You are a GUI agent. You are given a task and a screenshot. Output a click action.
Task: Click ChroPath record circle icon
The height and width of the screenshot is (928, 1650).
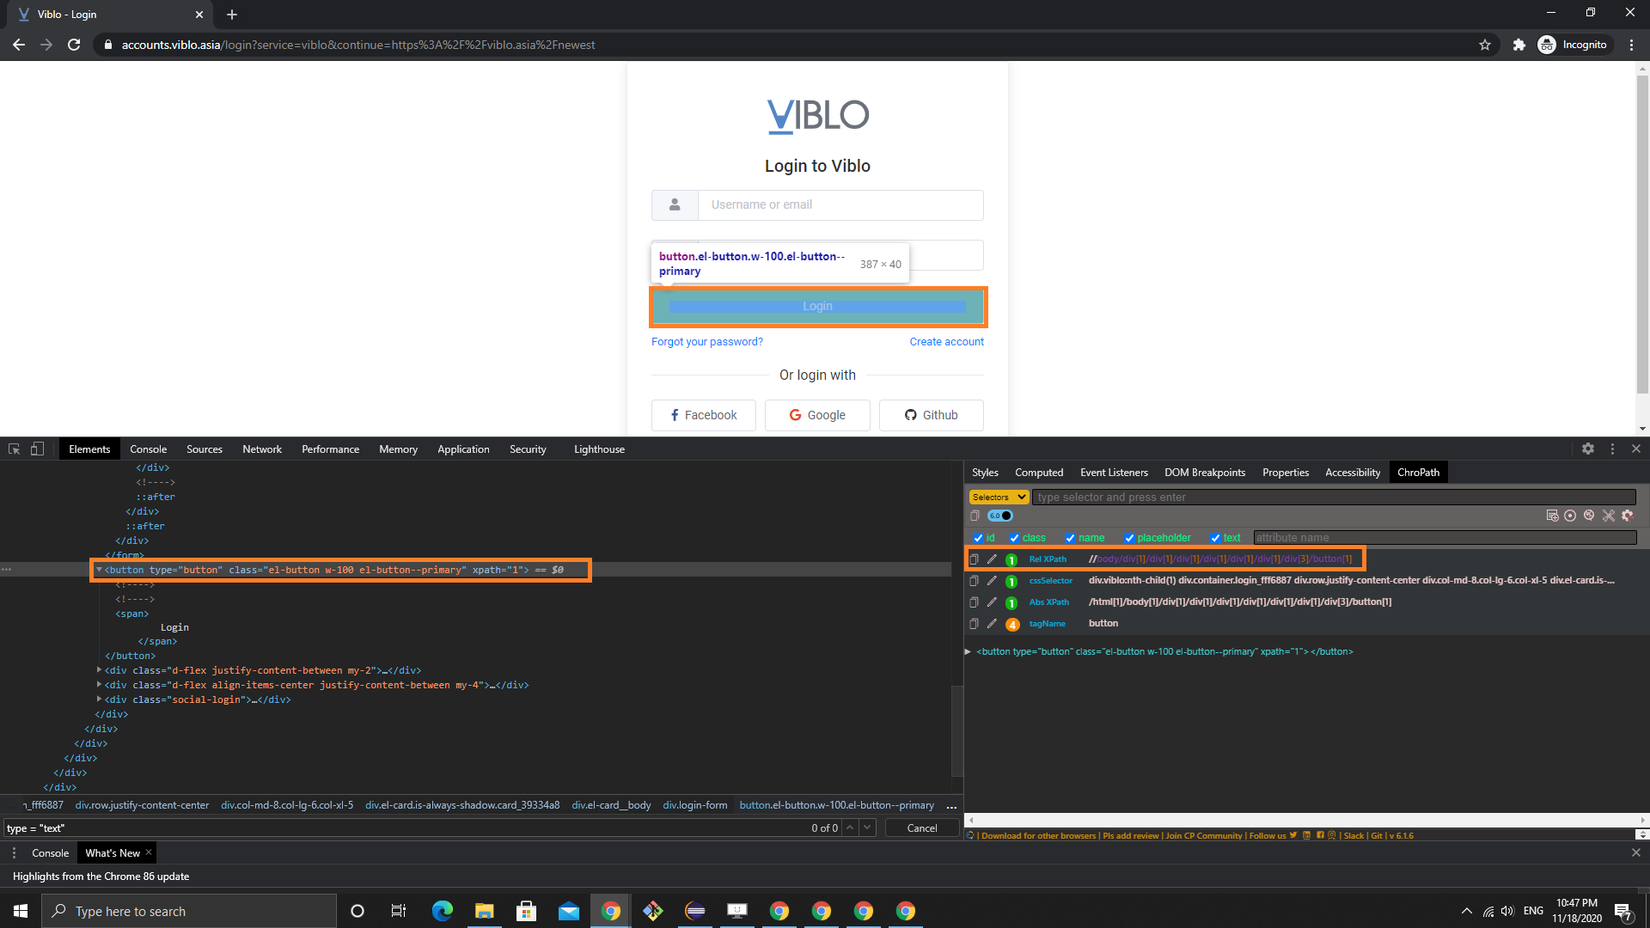(1570, 516)
